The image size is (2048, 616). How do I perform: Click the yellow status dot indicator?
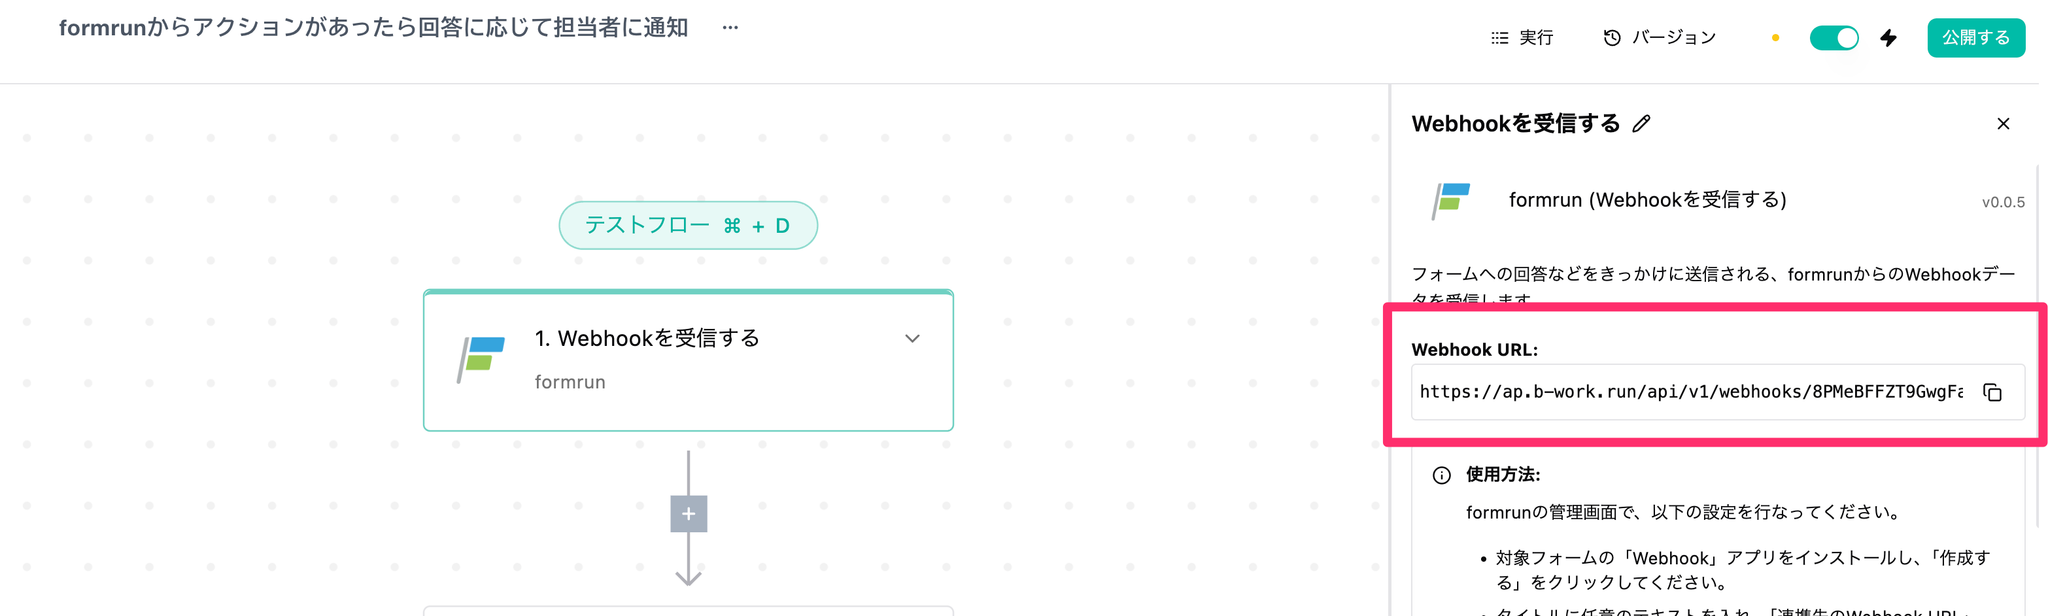(1775, 38)
